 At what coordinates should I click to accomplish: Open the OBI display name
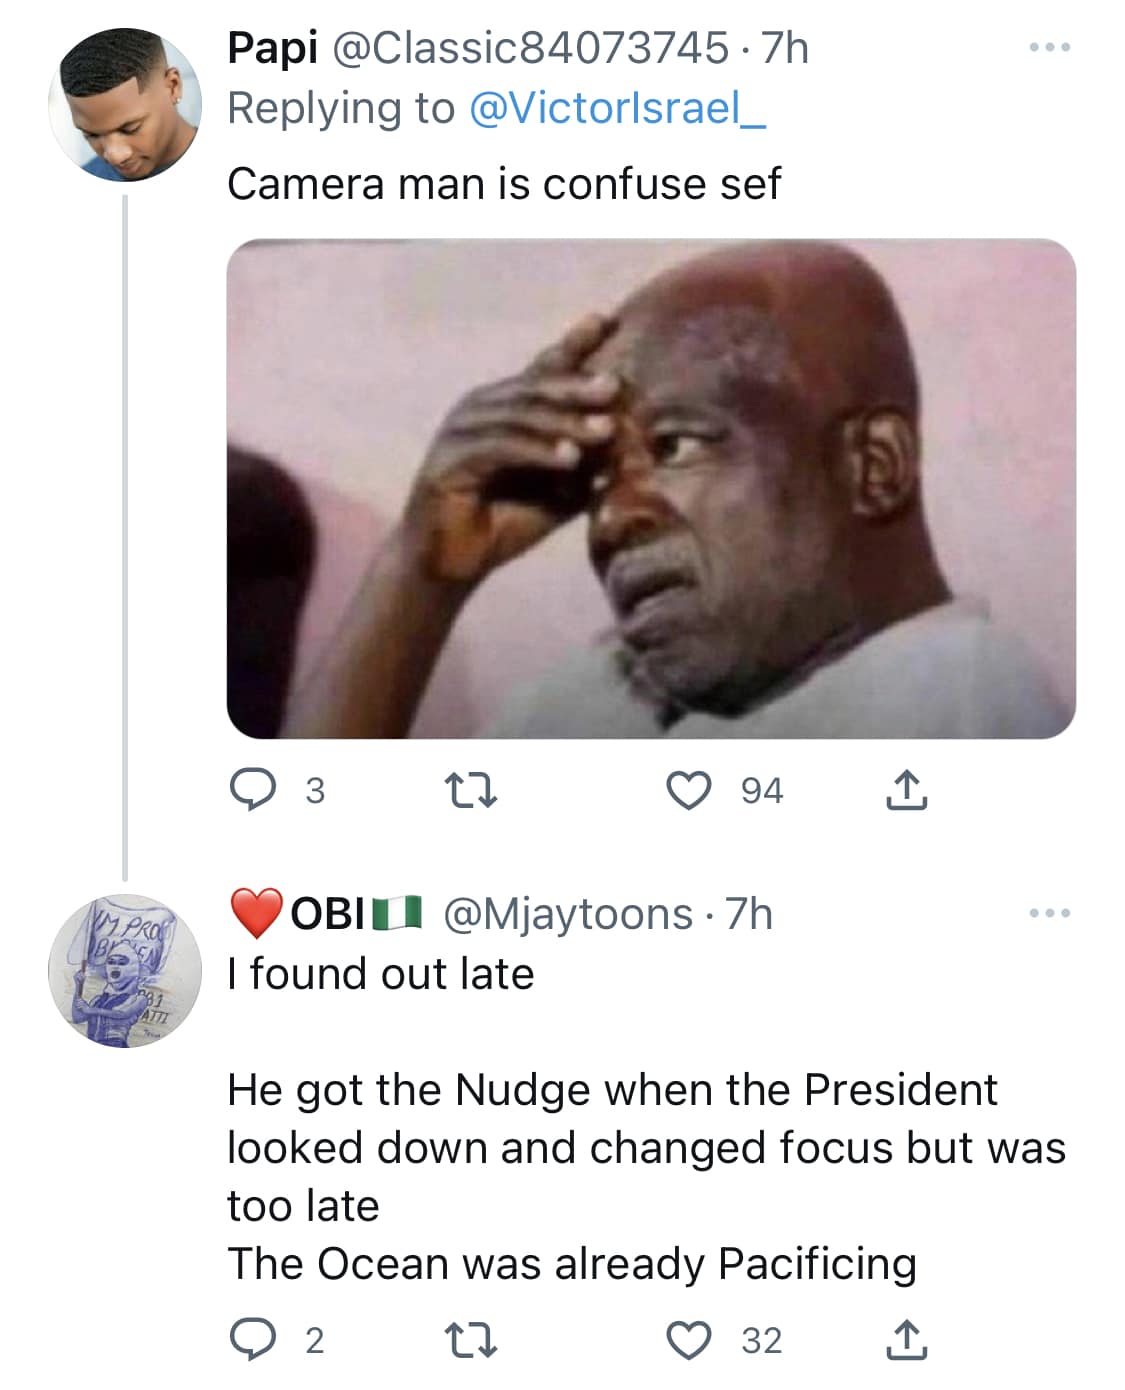click(327, 914)
